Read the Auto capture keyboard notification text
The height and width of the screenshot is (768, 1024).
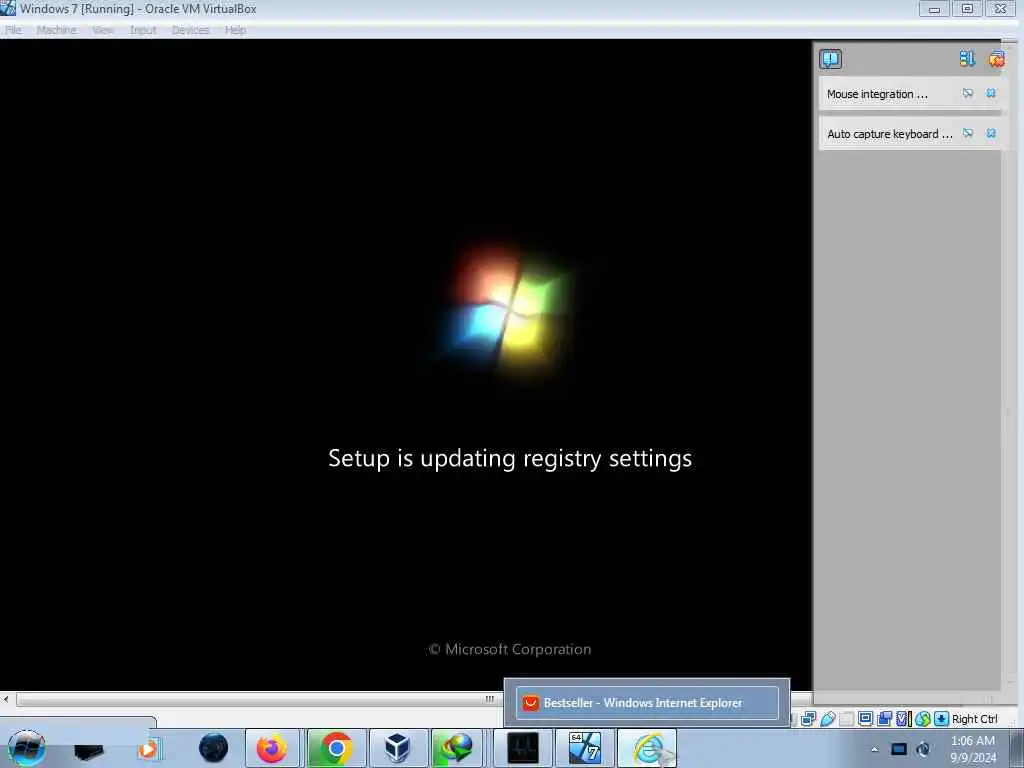pyautogui.click(x=889, y=134)
